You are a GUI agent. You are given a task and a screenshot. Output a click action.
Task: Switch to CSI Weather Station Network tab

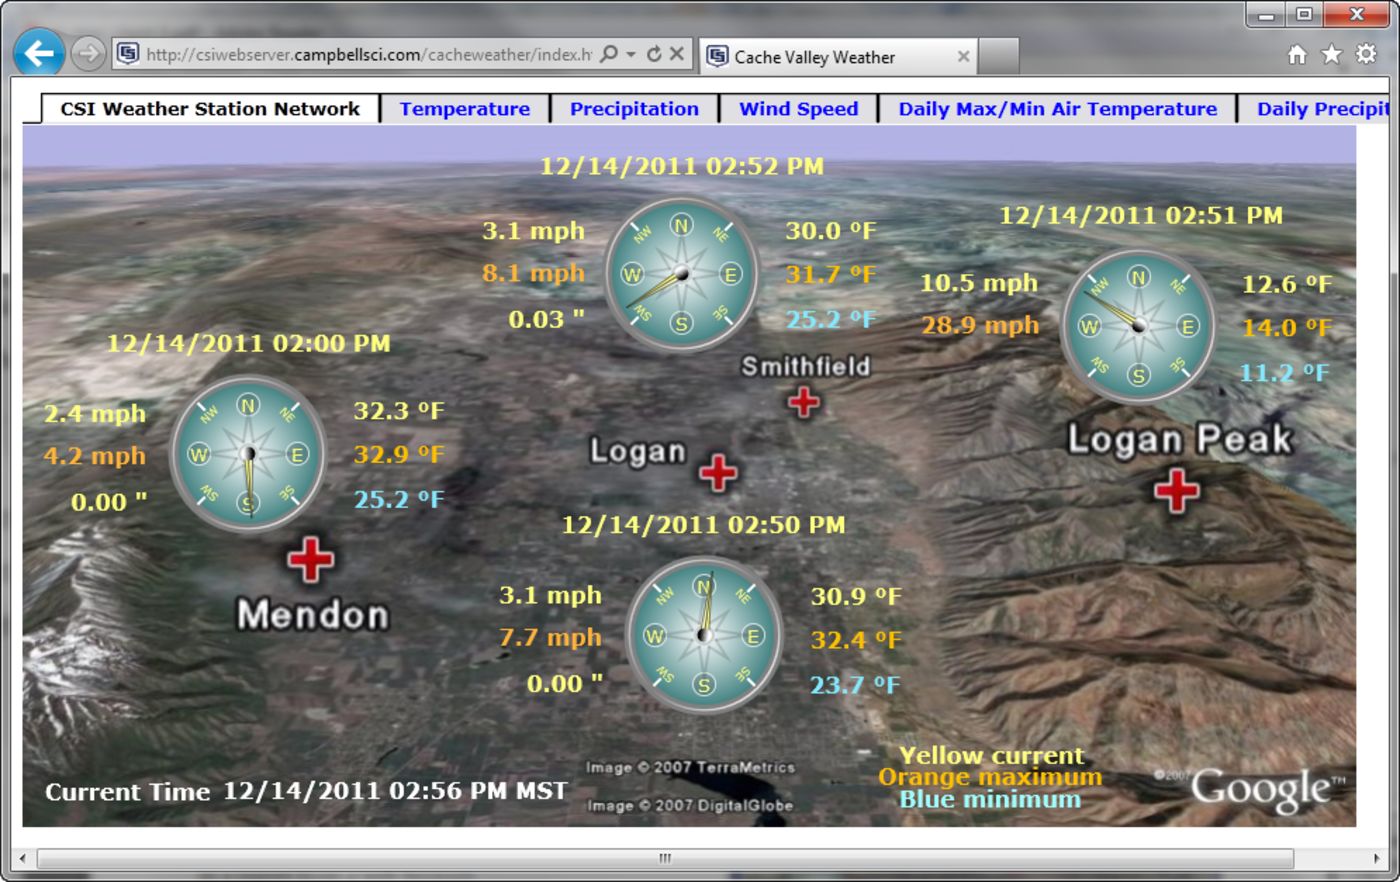(210, 109)
